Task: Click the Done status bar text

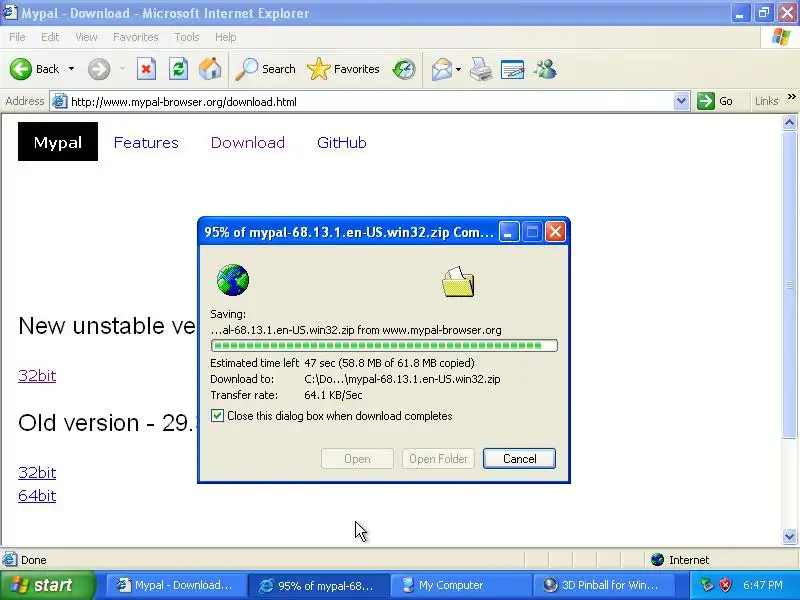Action: pos(34,560)
